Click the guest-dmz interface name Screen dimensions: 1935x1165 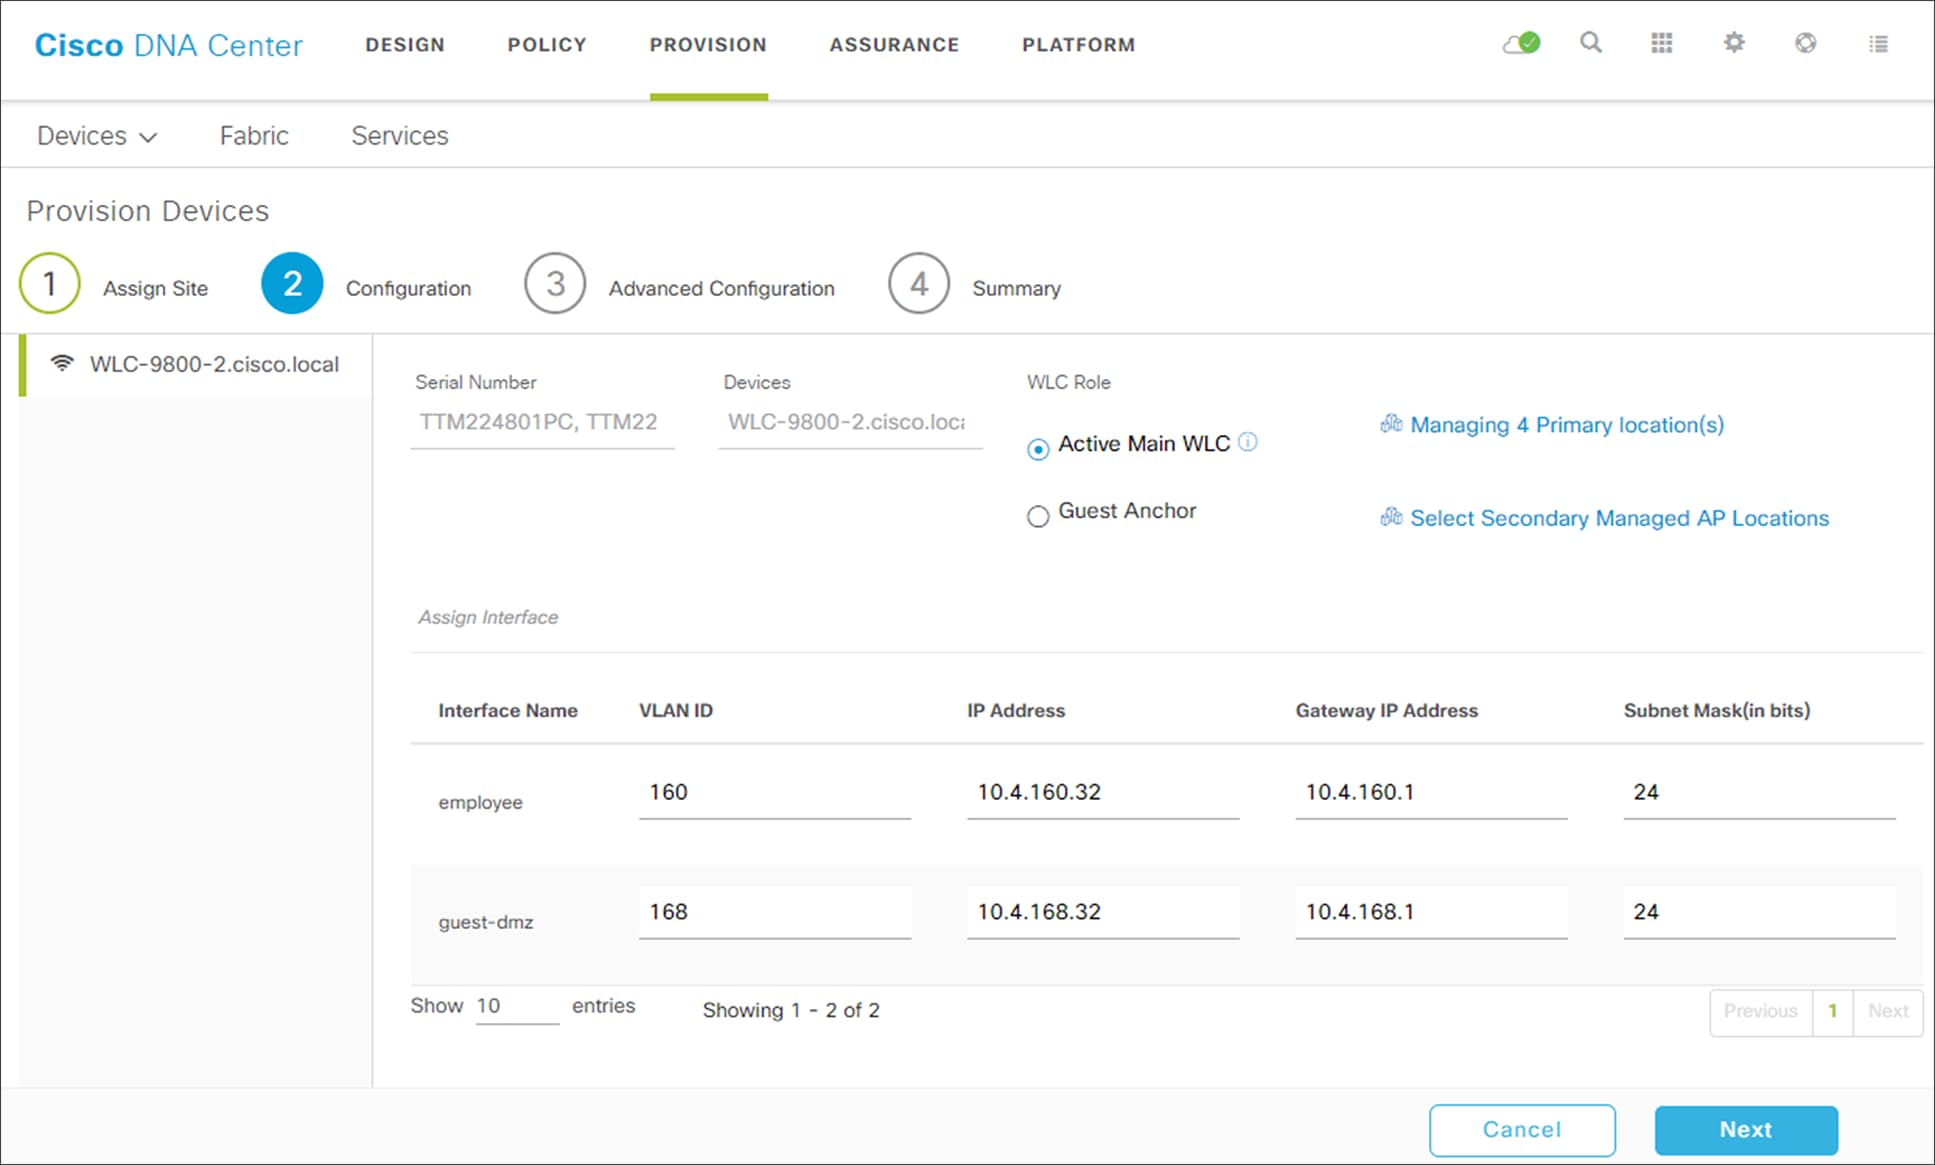point(486,922)
